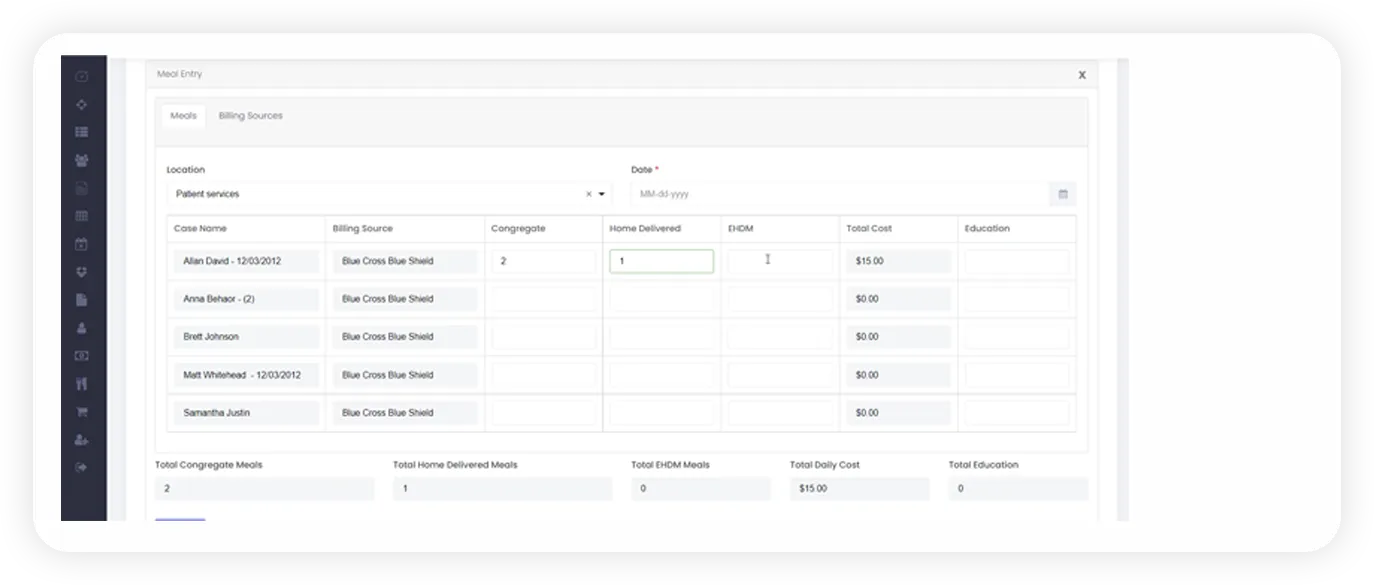Click the Date input field
Viewport: 1374px width, 585px height.
click(840, 194)
